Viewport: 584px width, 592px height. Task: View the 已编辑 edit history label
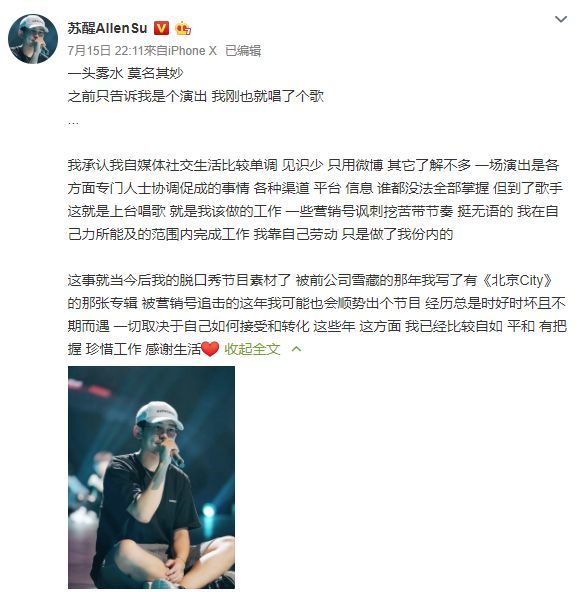(243, 51)
